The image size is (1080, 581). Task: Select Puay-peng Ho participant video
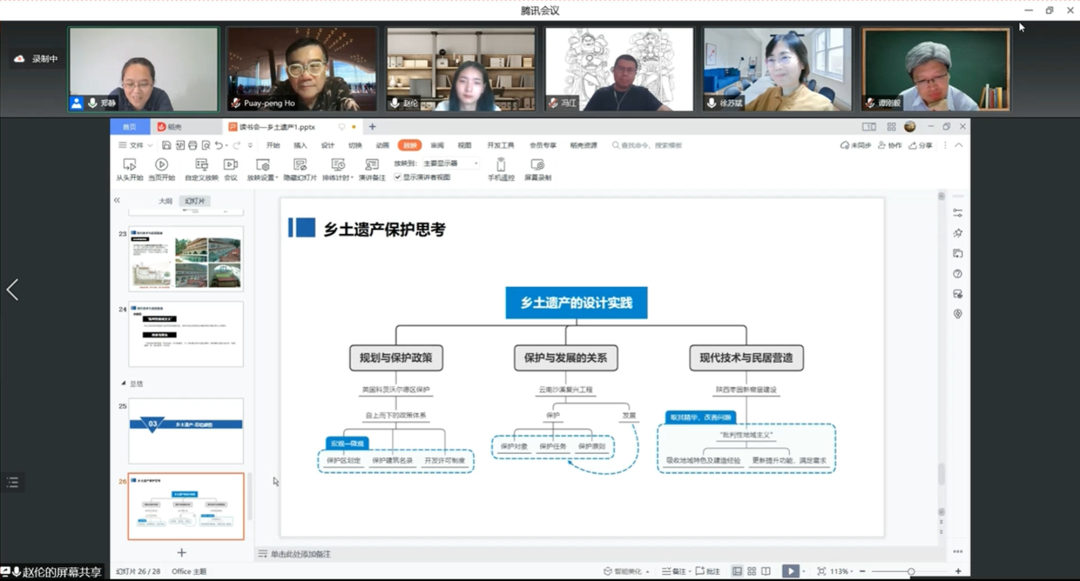(x=302, y=69)
